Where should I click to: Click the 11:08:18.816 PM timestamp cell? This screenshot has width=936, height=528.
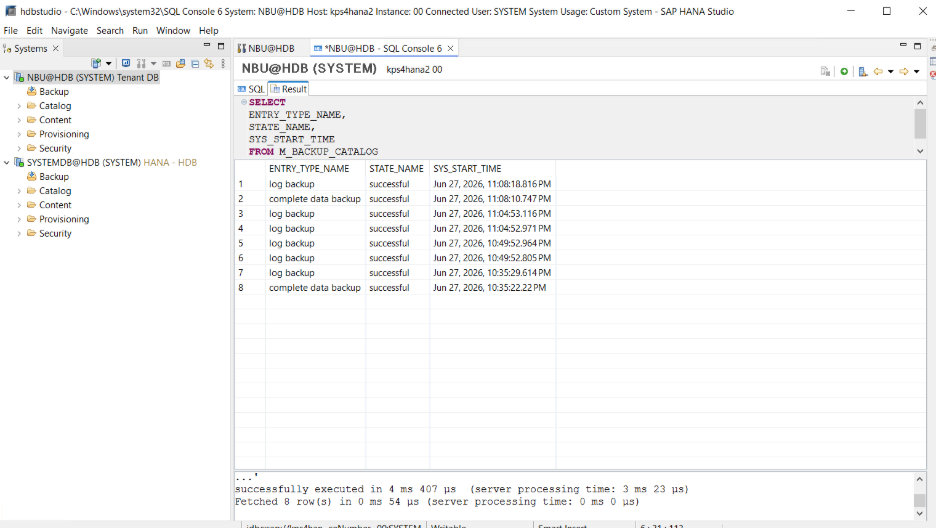coord(492,184)
